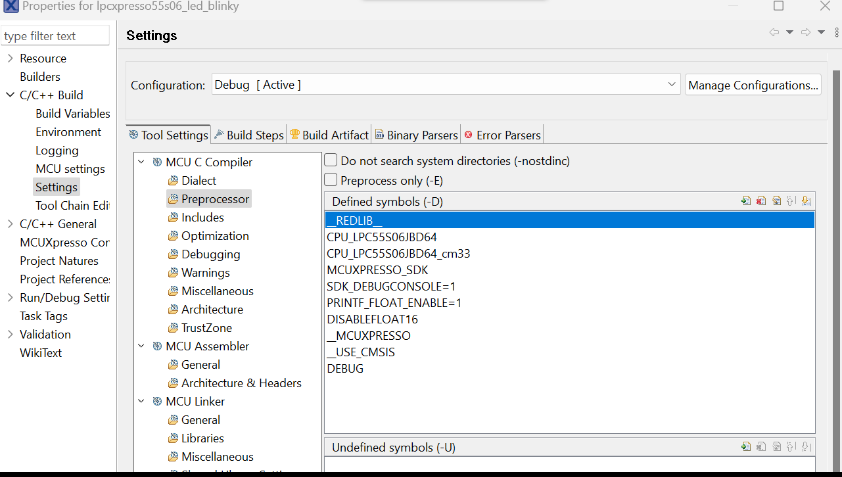Open the Error Parsers tab
The width and height of the screenshot is (842, 477).
pos(502,135)
